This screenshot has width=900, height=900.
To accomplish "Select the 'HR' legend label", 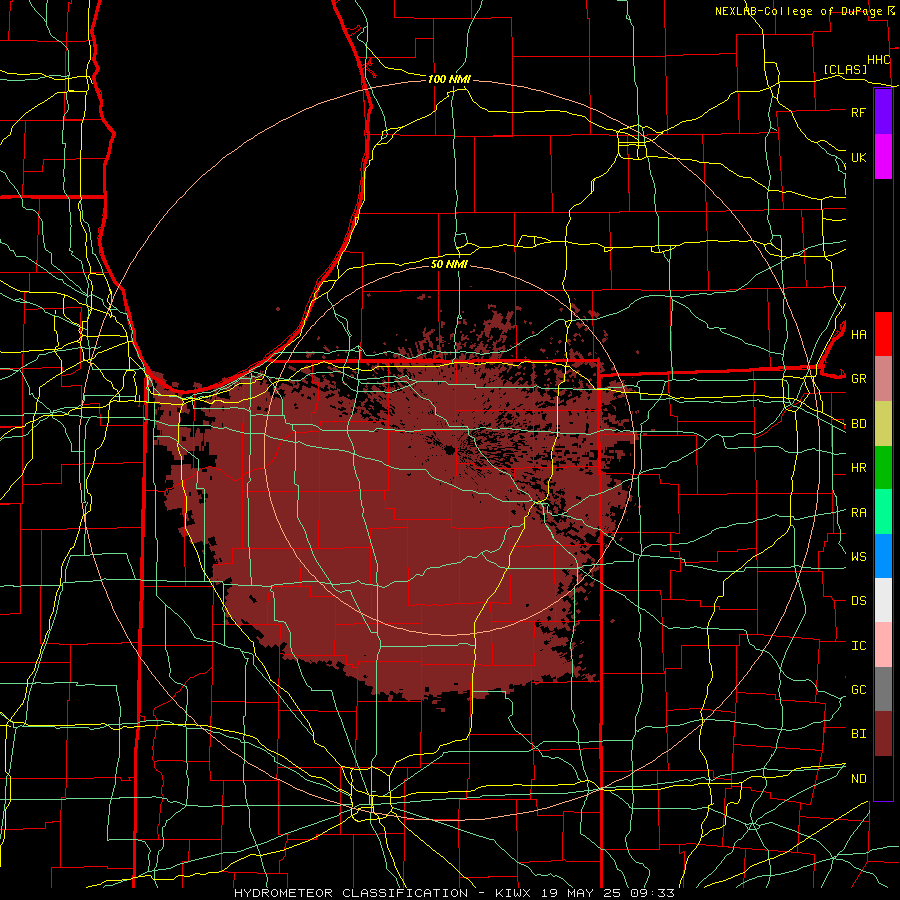I will (858, 468).
